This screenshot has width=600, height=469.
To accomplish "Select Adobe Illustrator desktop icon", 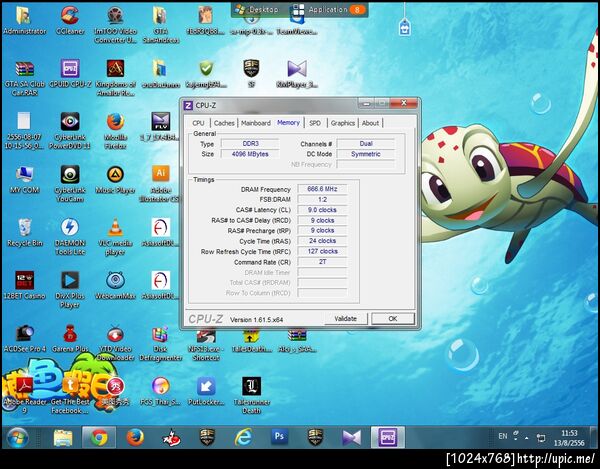I will (x=160, y=184).
